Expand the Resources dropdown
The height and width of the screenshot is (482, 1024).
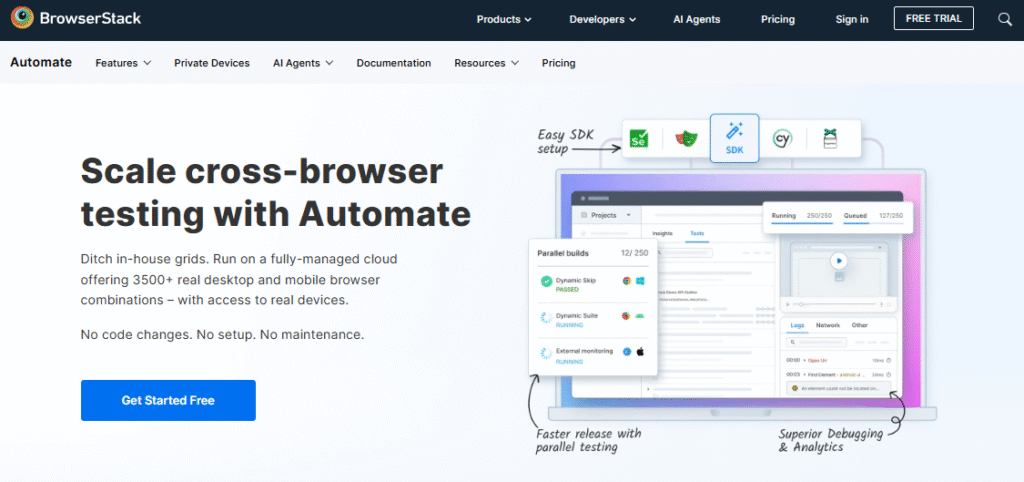pos(487,63)
